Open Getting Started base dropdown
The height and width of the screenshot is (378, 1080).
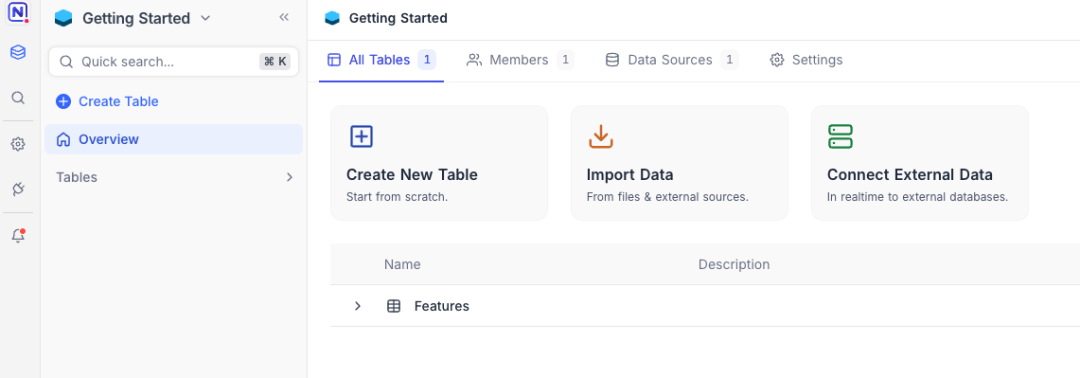click(x=133, y=19)
